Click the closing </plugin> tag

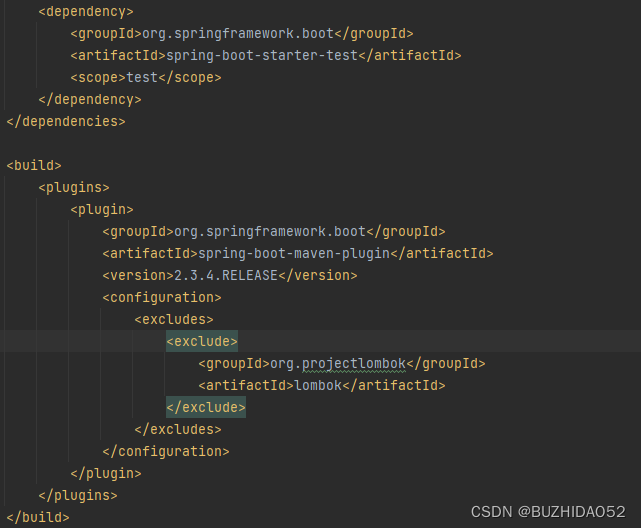point(106,474)
